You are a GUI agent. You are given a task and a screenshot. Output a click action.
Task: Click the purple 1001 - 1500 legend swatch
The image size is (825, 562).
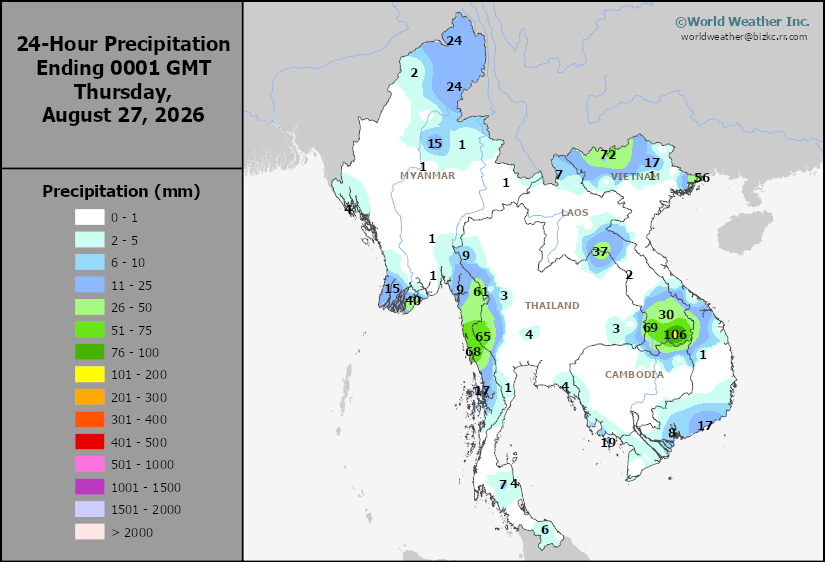pos(89,487)
